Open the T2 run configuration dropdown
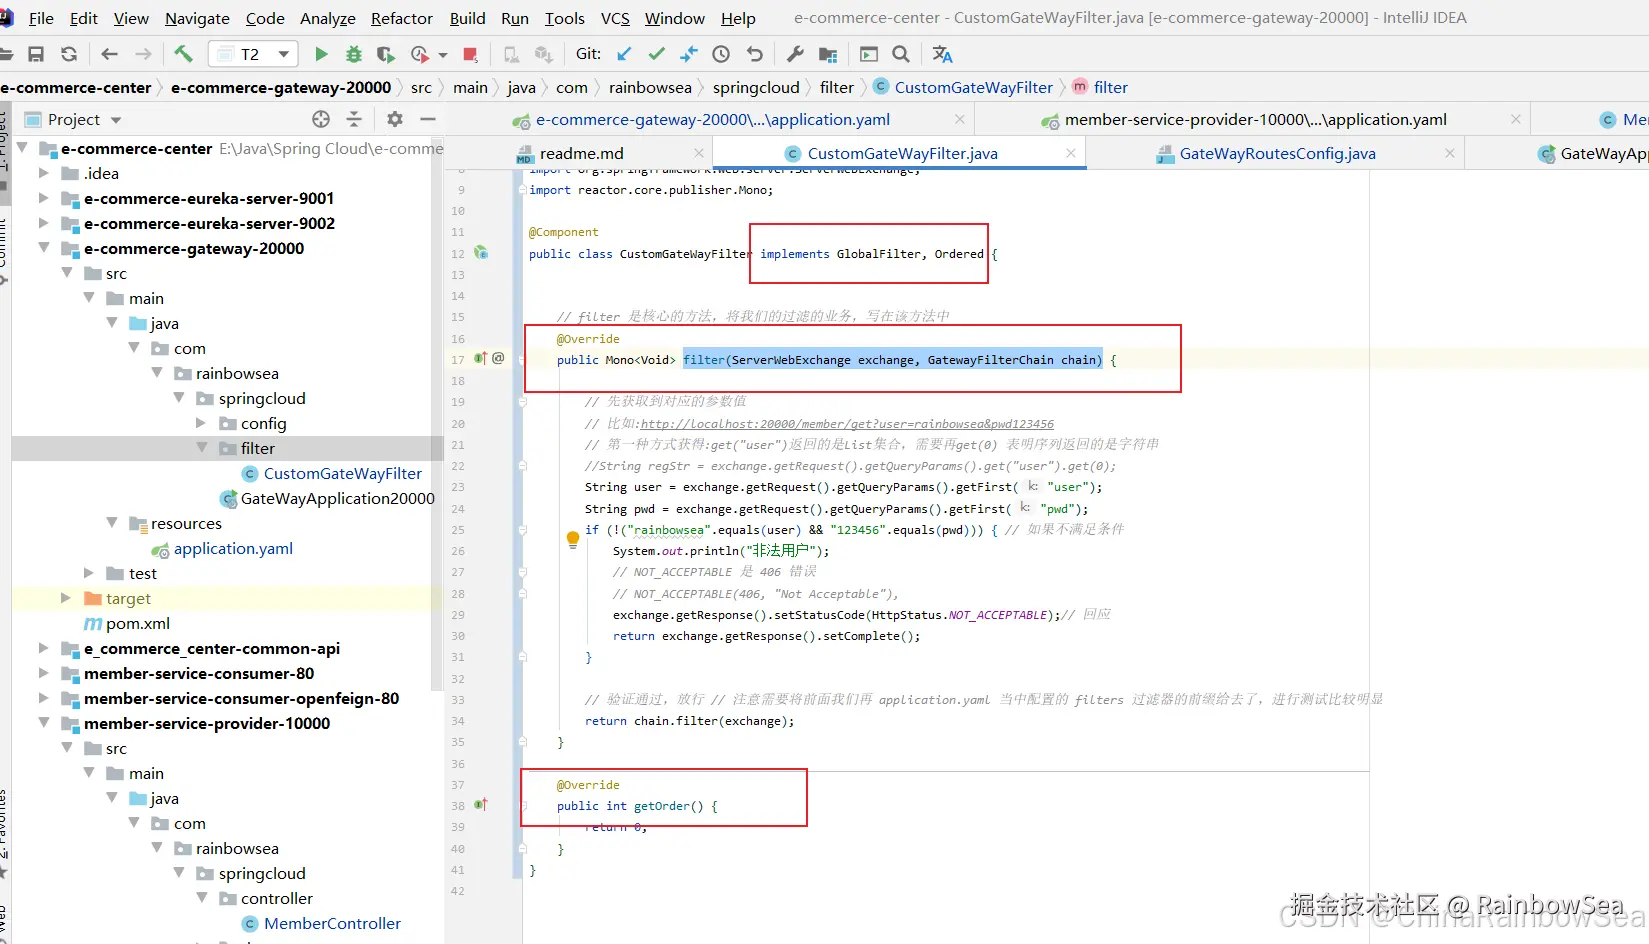Viewport: 1649px width, 944px height. click(284, 54)
